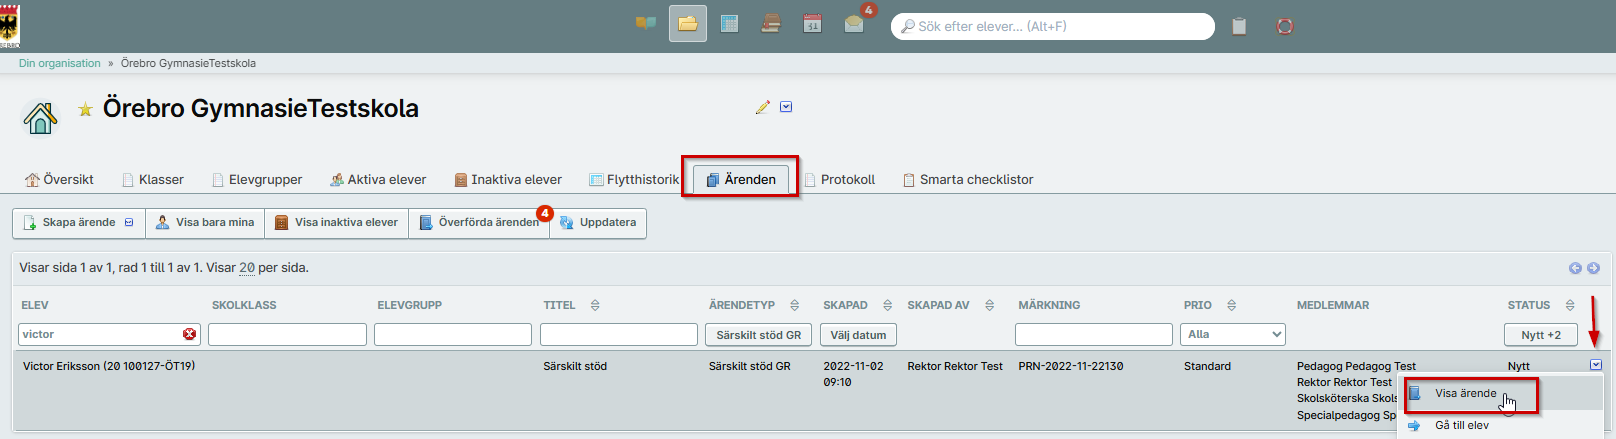The width and height of the screenshot is (1616, 439).
Task: Go to next page arrow icon
Action: (1593, 268)
